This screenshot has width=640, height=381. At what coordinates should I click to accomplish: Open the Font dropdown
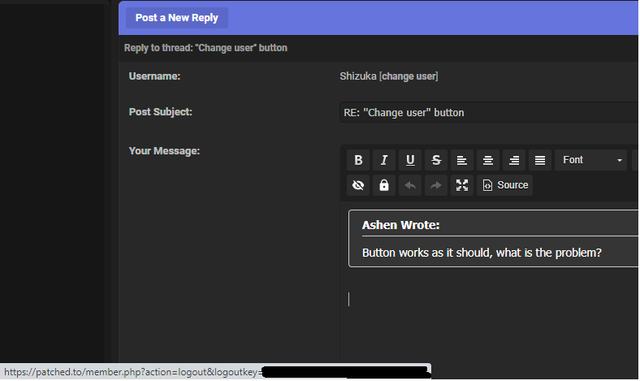coord(591,160)
